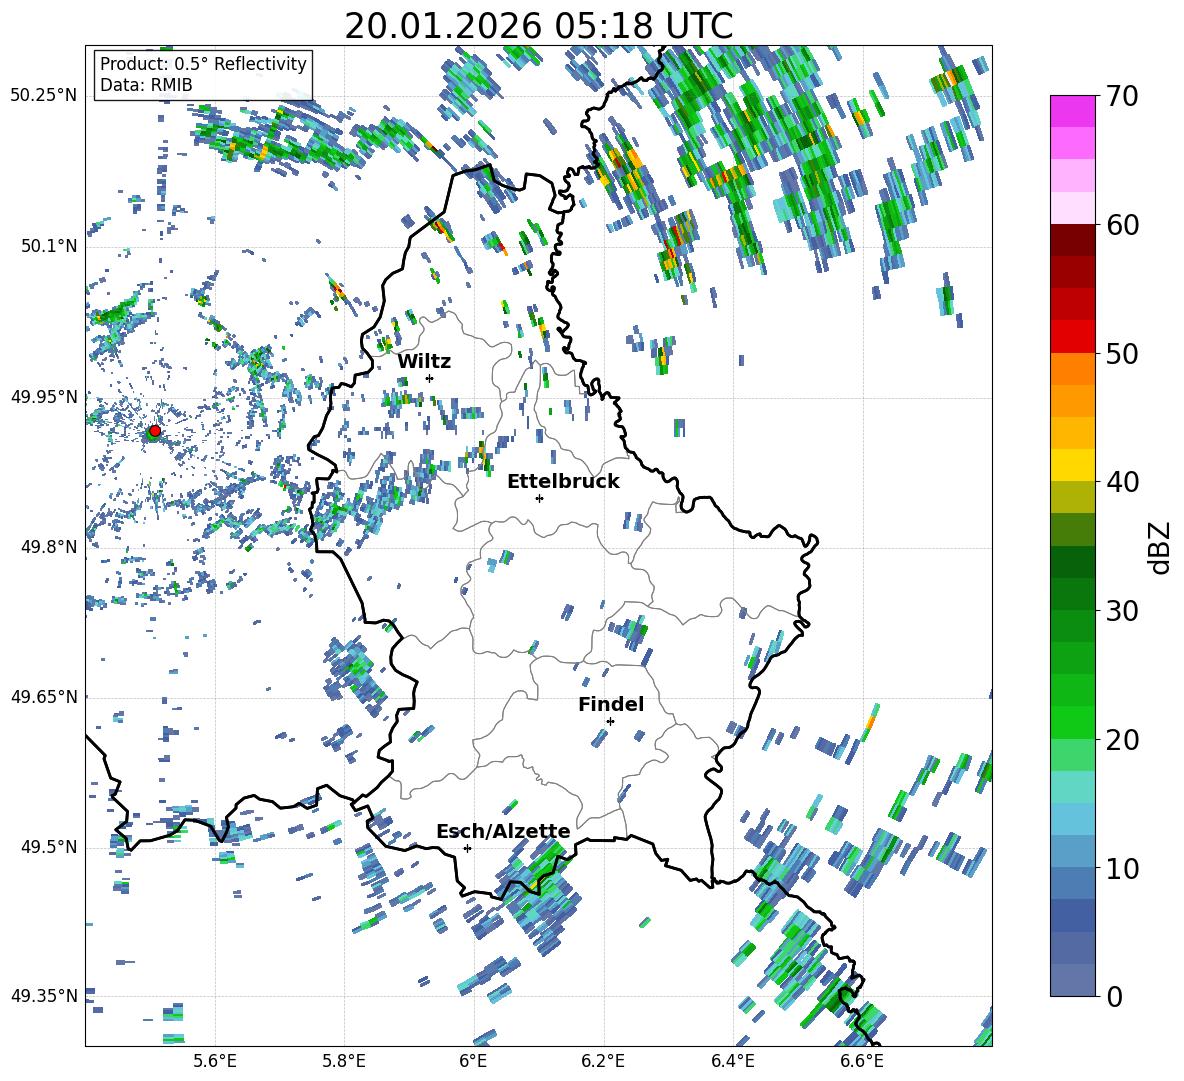The image size is (1184, 1081).
Task: Click the 60 colorbar tick label
Action: (1122, 225)
